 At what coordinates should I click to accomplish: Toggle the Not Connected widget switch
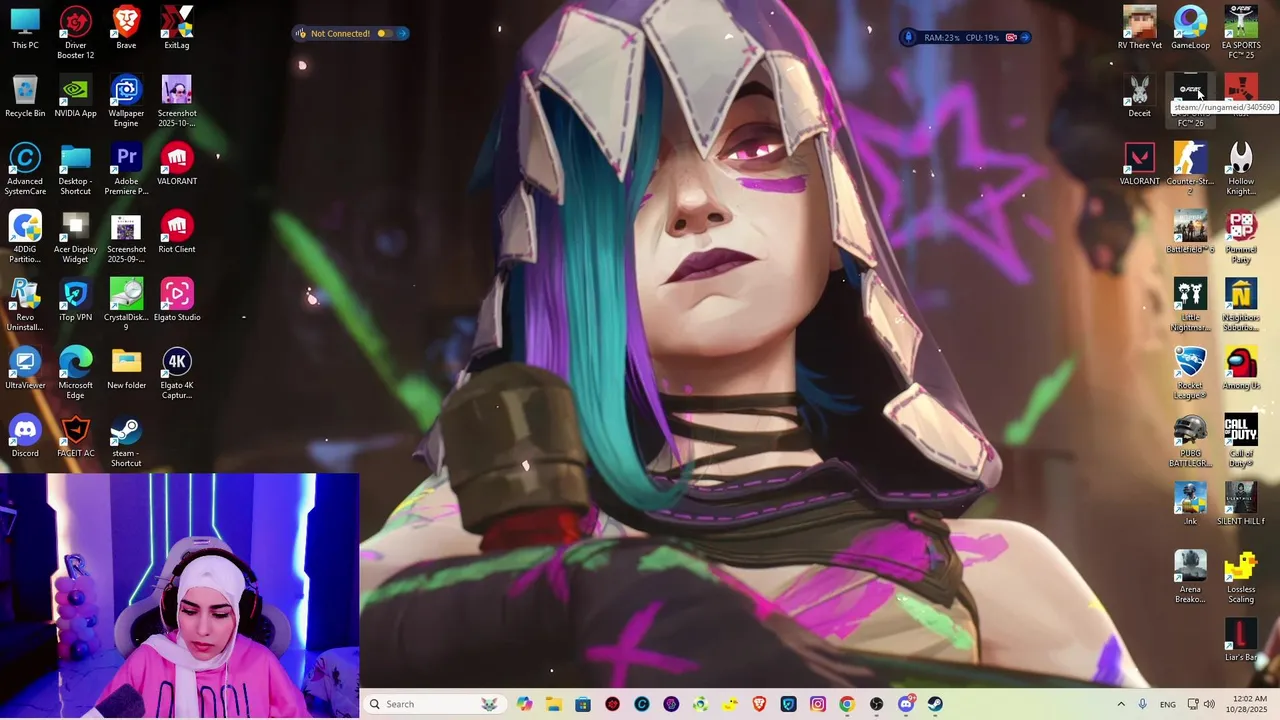385,33
